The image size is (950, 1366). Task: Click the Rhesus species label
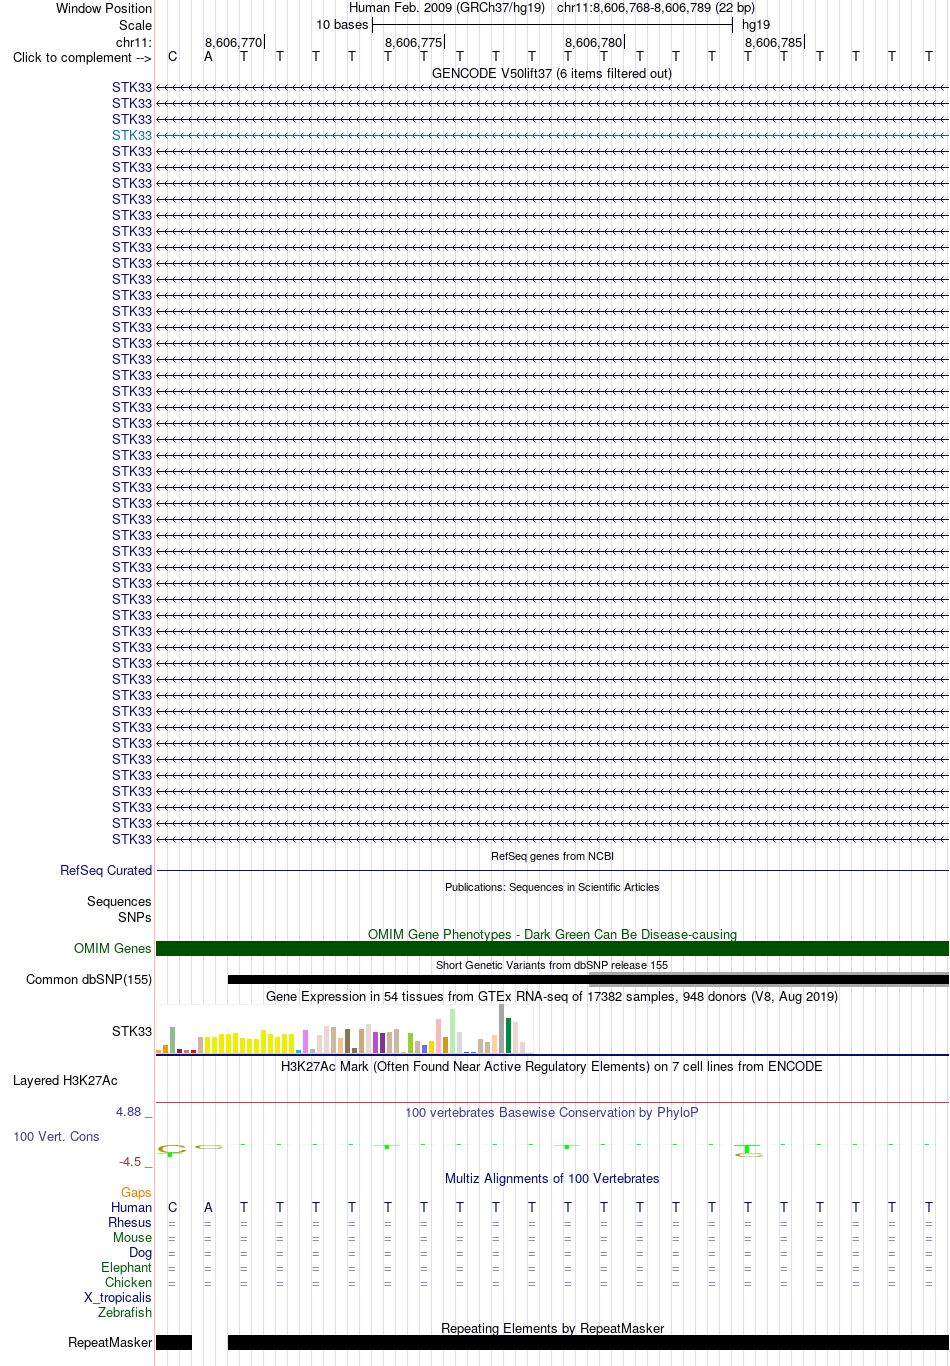(130, 1222)
